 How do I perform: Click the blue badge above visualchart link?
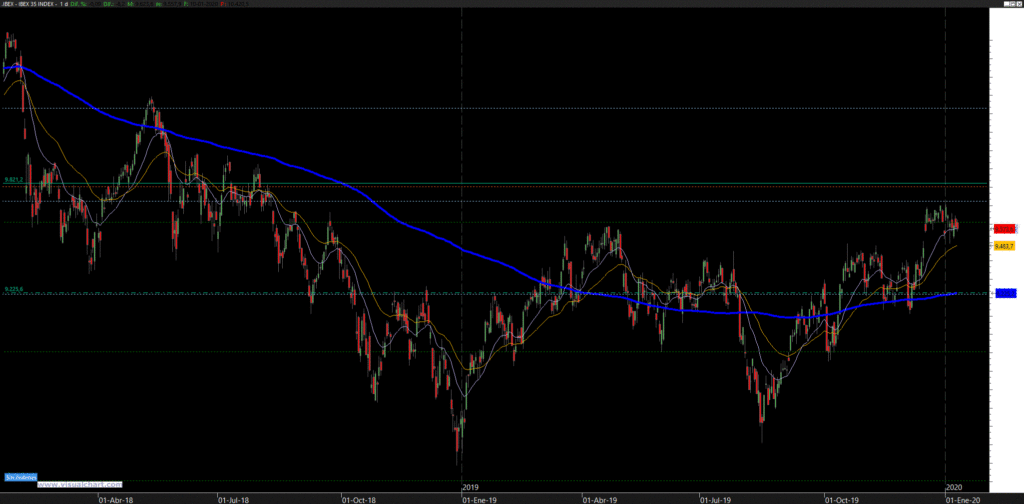point(21,477)
